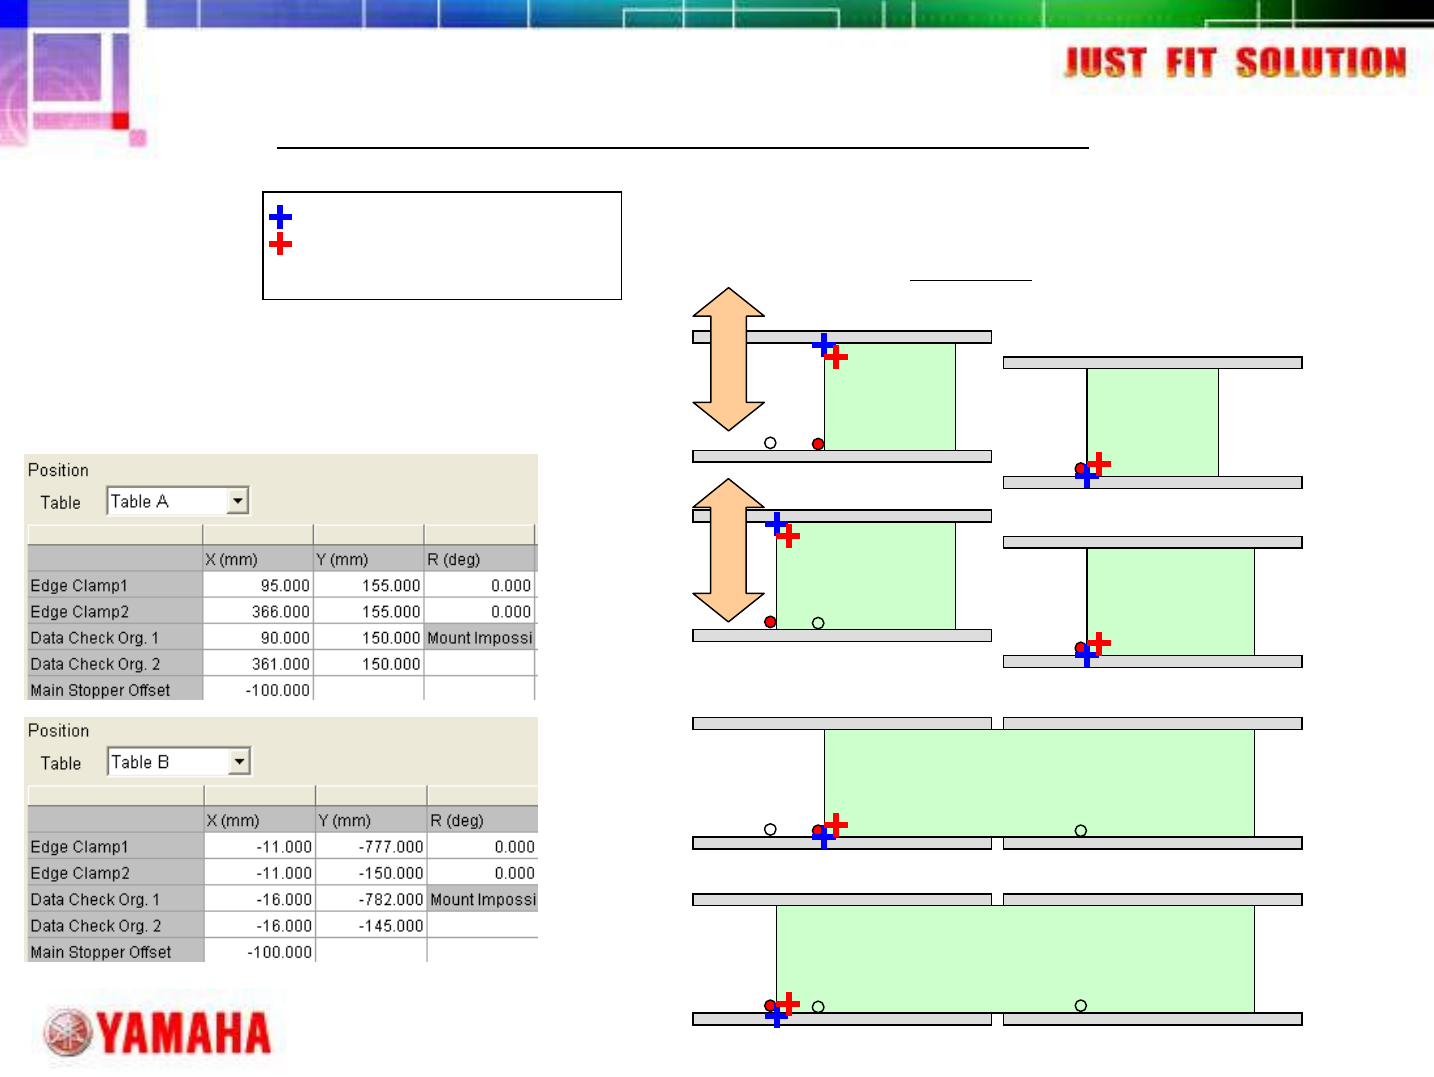Click Mount Impossi cell in Table B
This screenshot has height=1077, width=1434.
point(483,899)
